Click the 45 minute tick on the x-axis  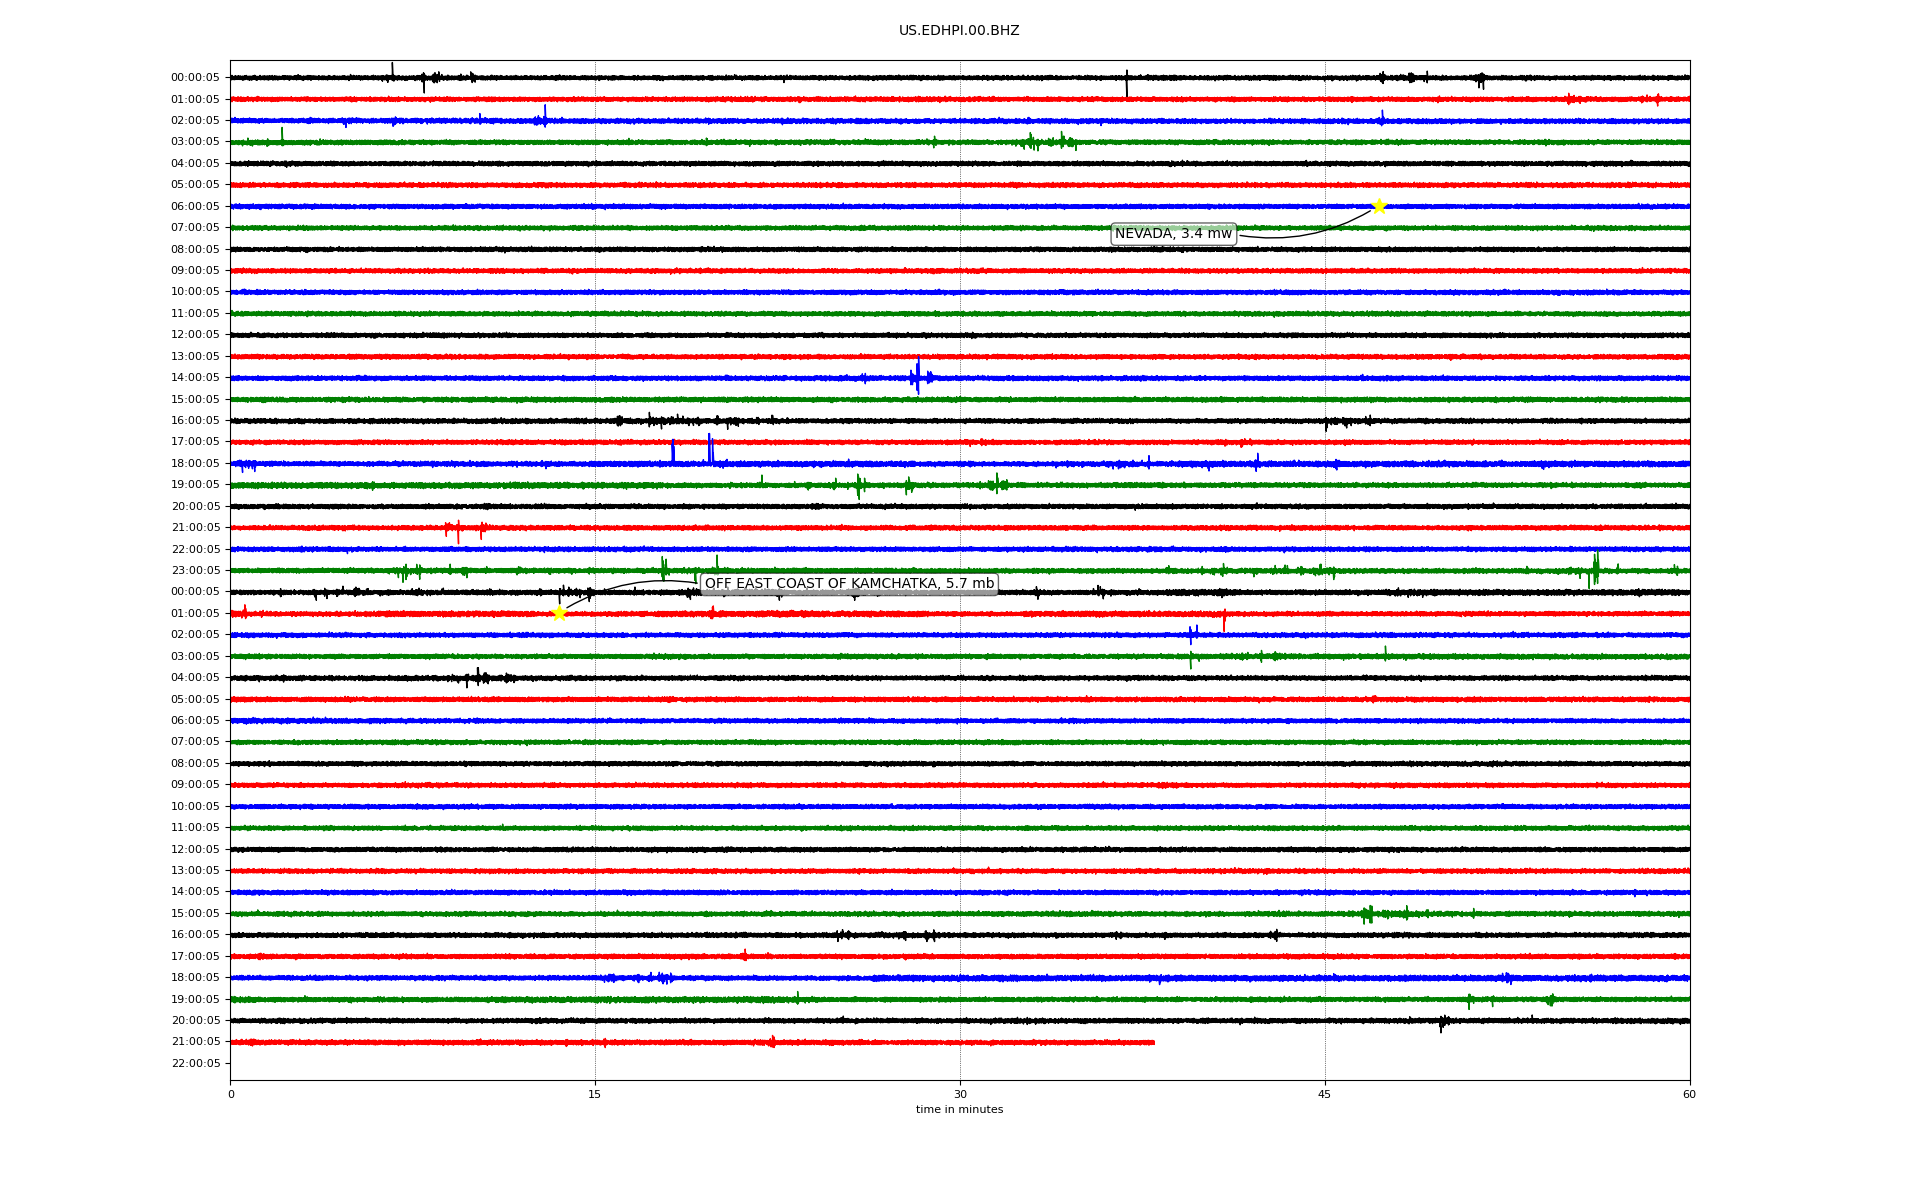click(1325, 1094)
